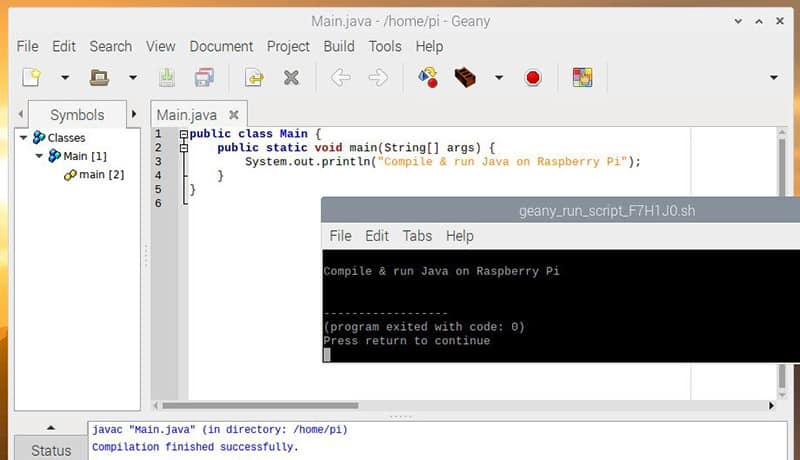Create a new file with toolbar icon
The height and width of the screenshot is (460, 800).
point(32,77)
